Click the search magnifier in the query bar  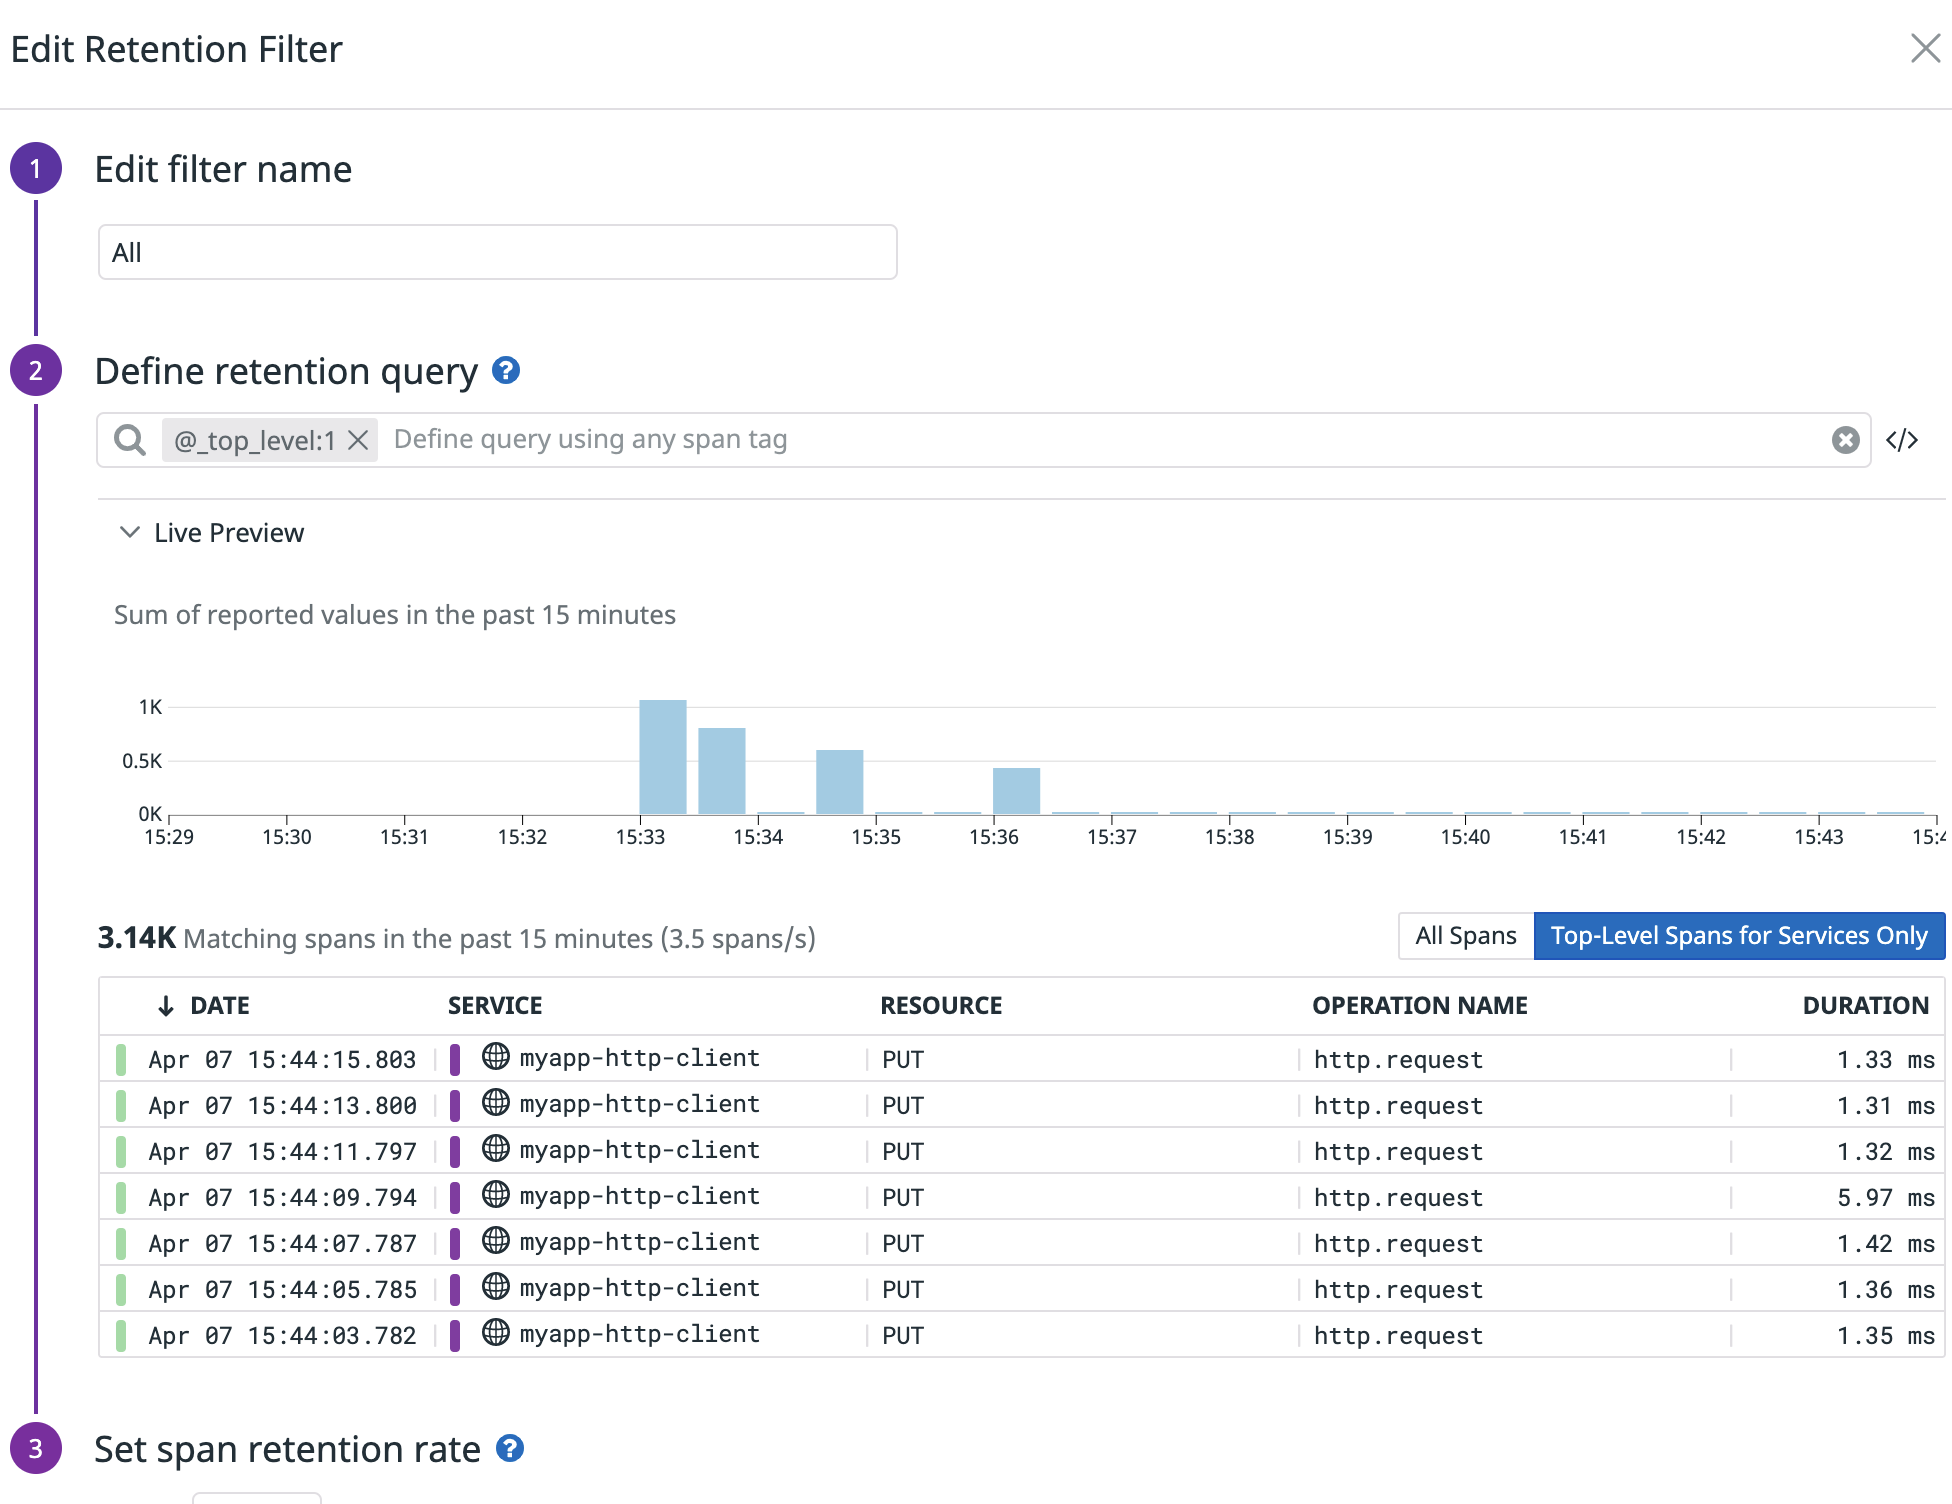(x=129, y=440)
